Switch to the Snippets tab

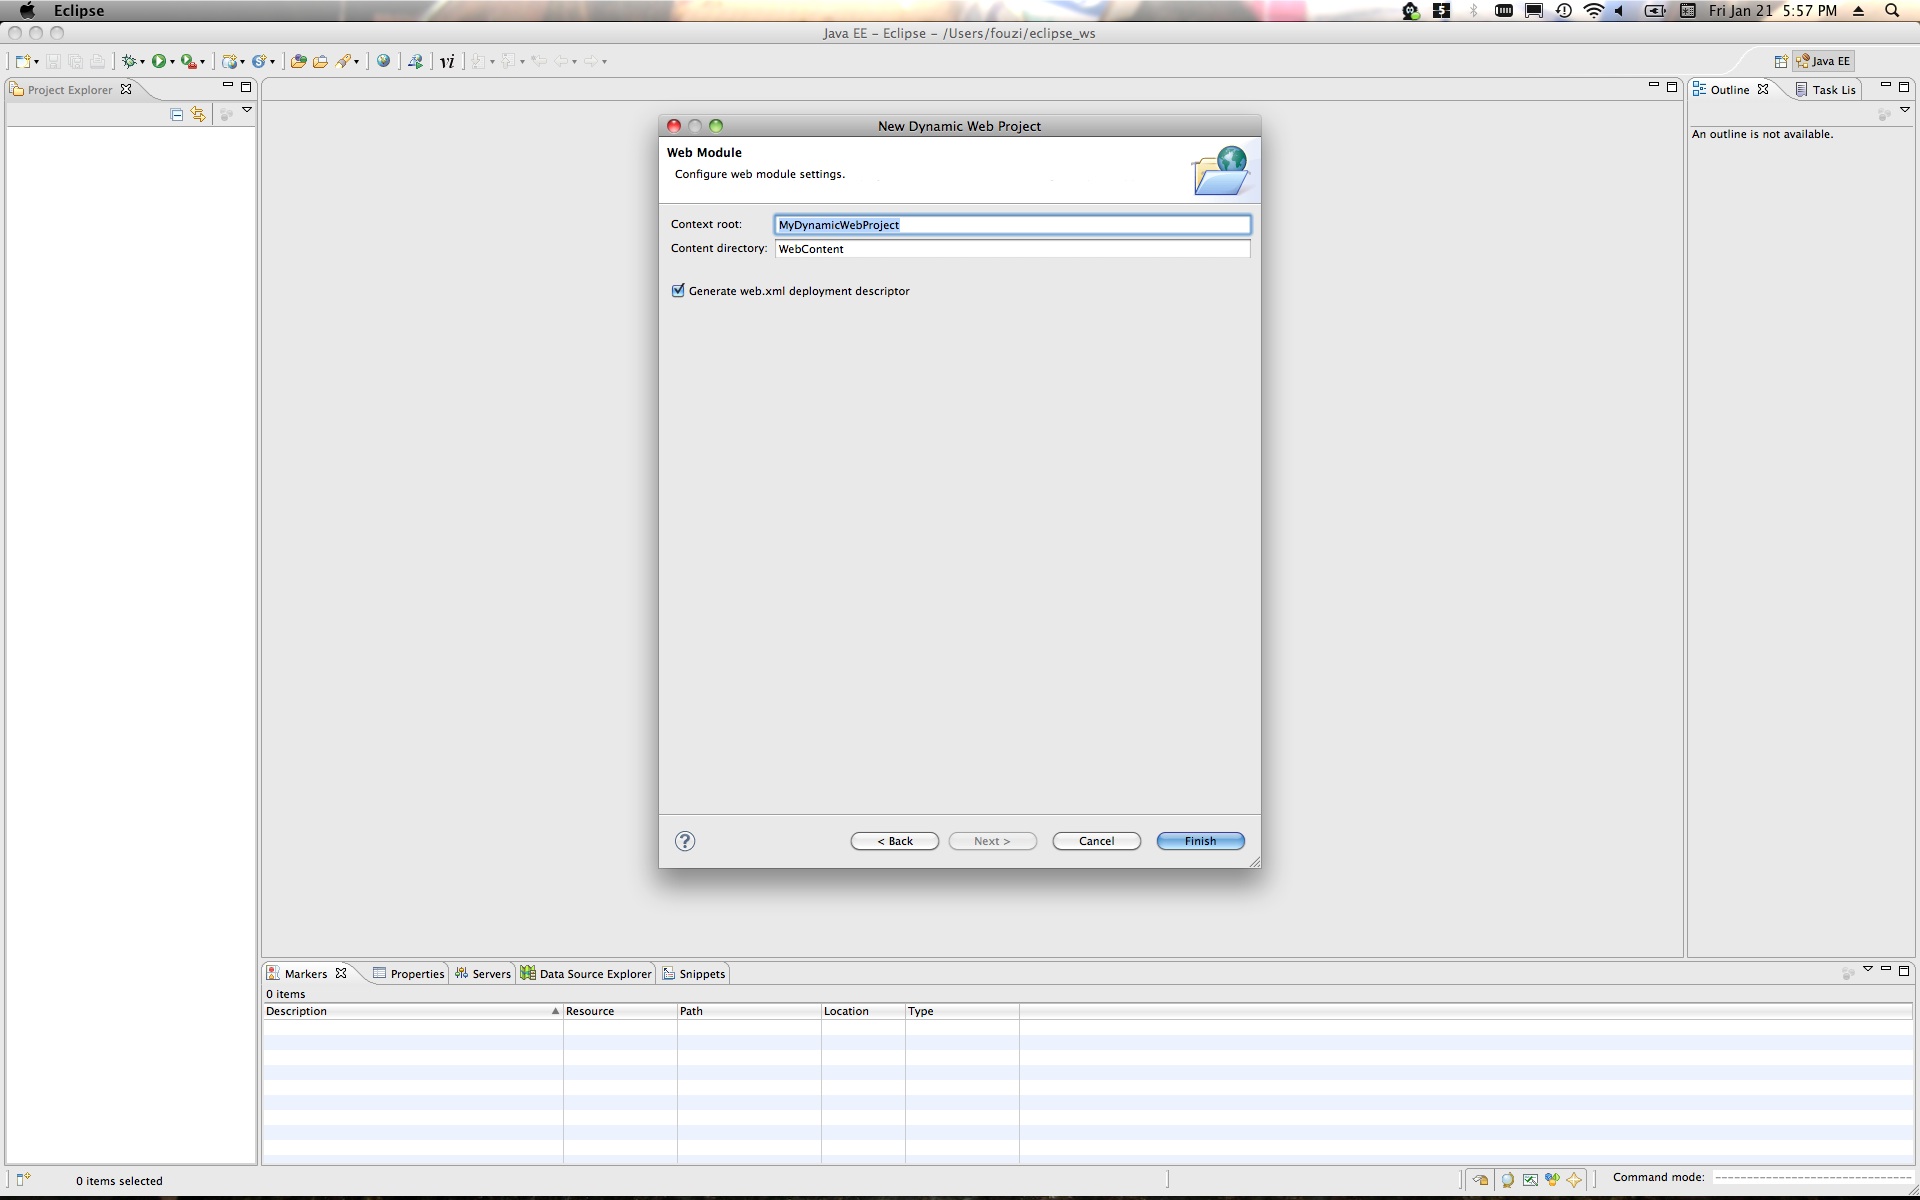point(694,973)
